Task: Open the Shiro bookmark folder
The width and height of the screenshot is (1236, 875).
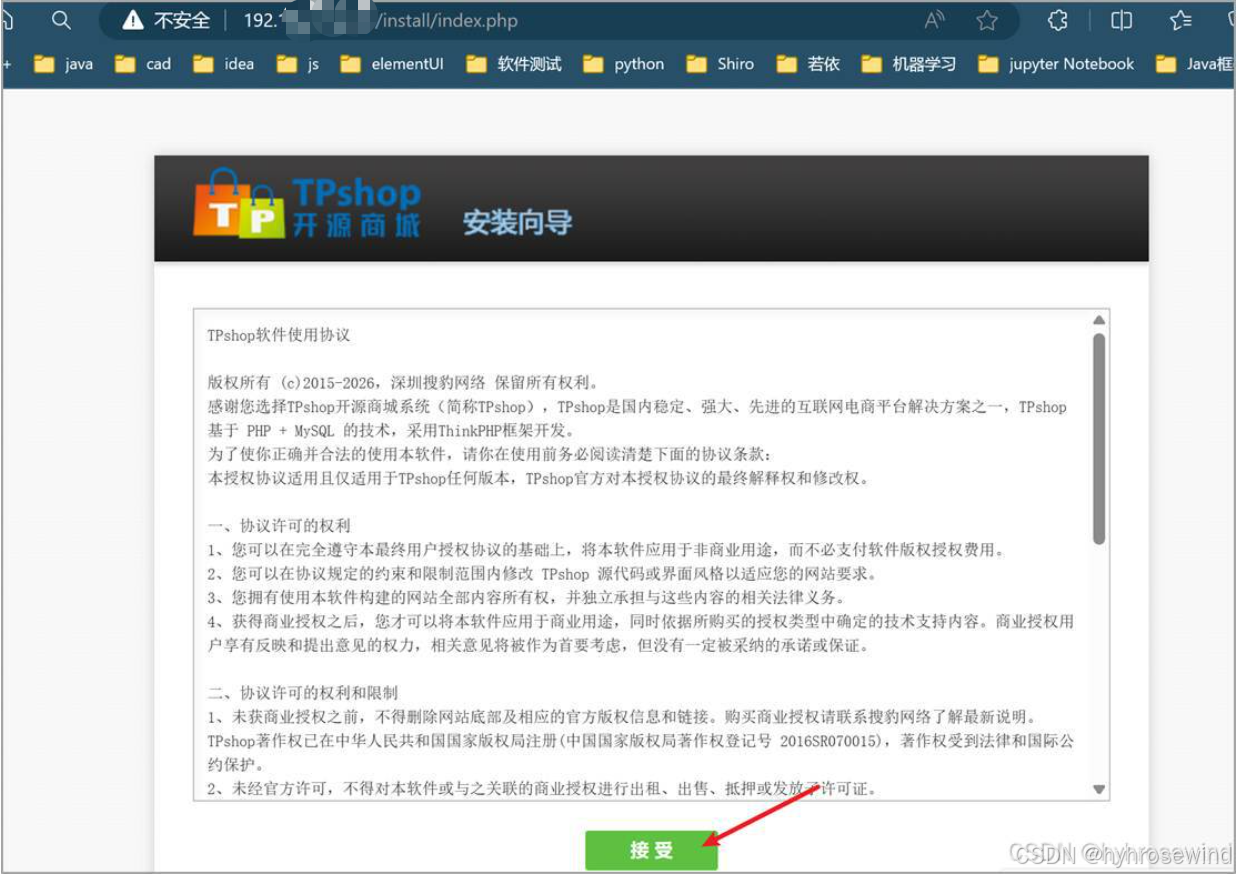Action: coord(720,64)
